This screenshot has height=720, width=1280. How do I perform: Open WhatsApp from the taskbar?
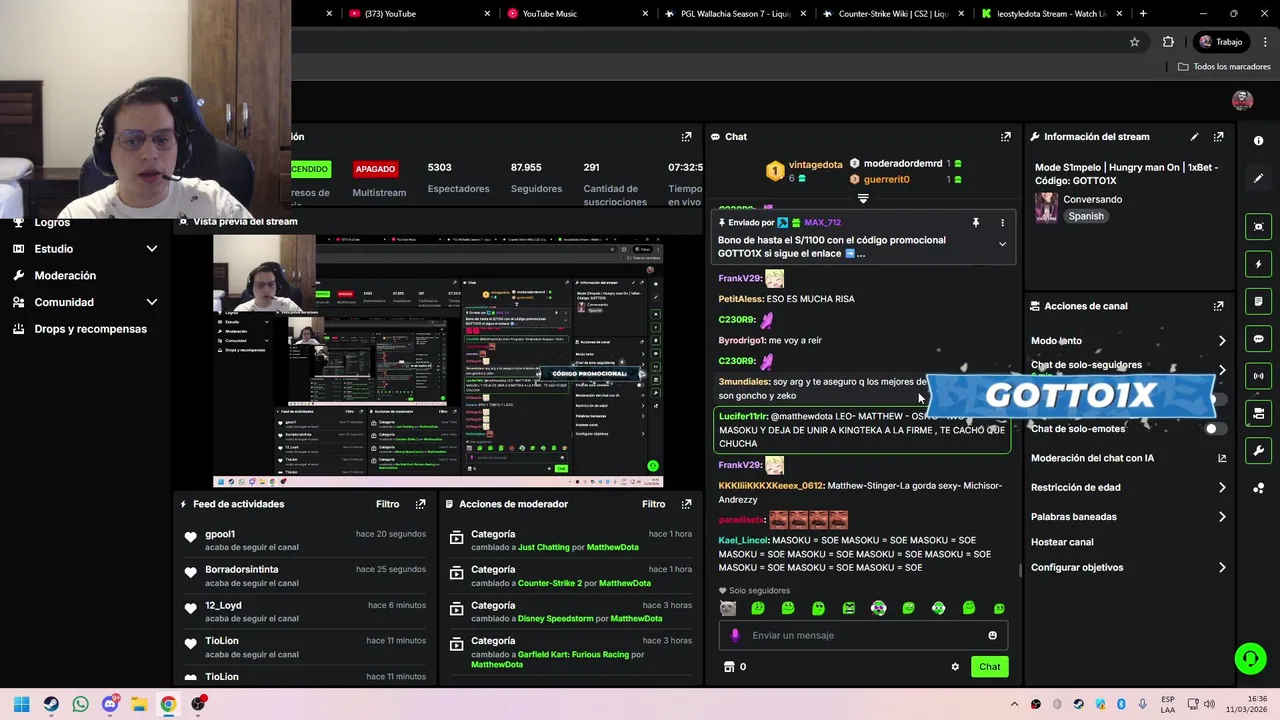click(80, 704)
